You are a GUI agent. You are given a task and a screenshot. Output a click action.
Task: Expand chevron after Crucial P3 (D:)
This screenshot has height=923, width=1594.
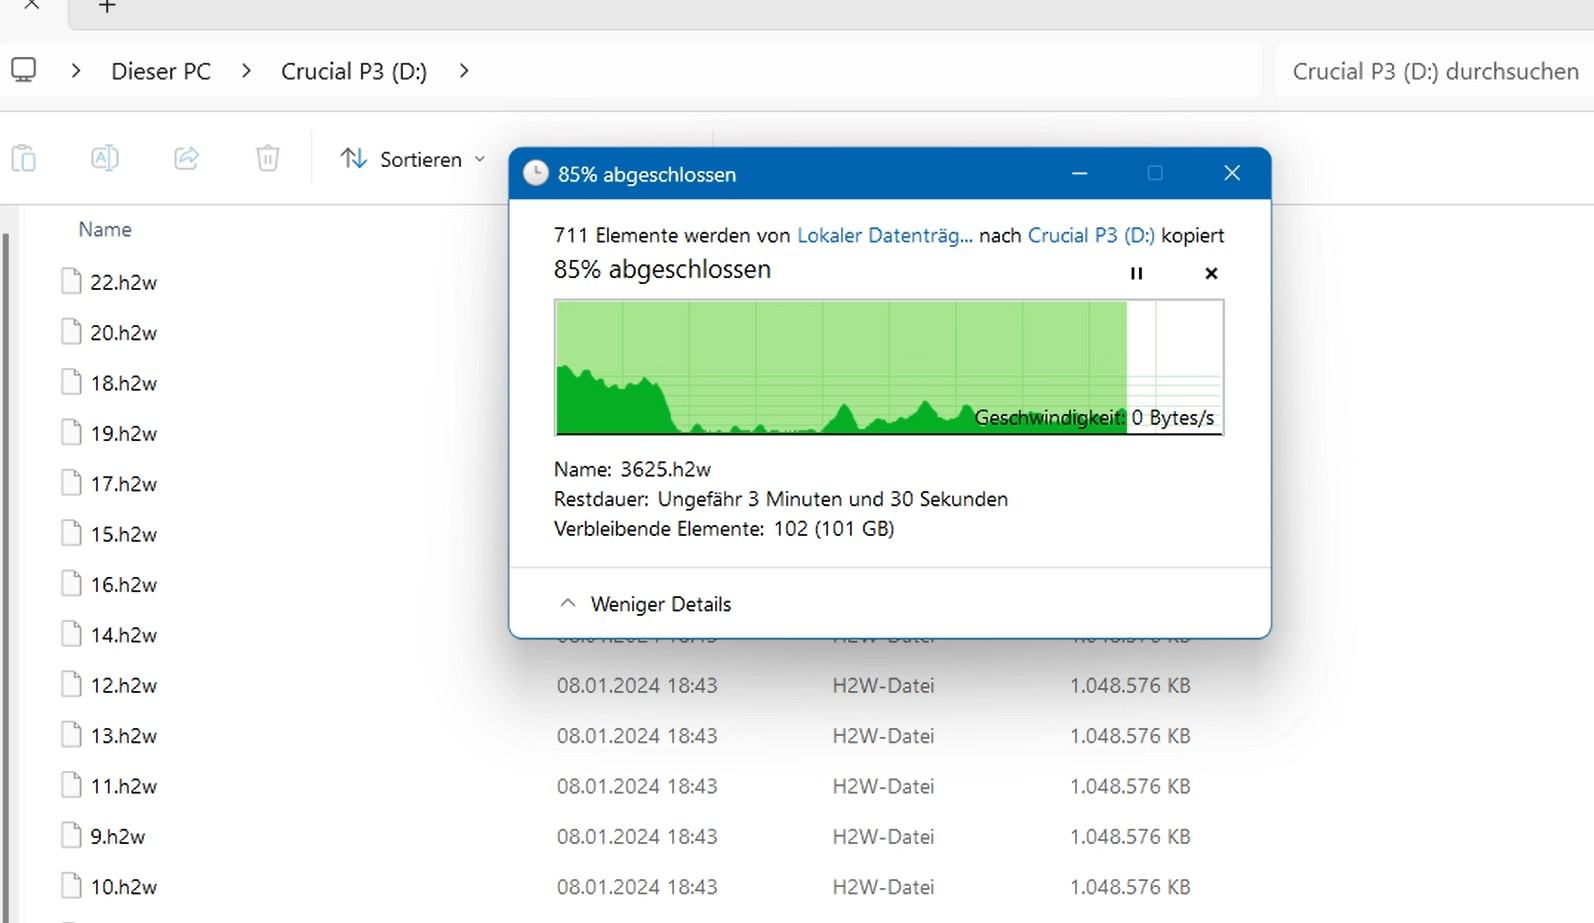463,71
